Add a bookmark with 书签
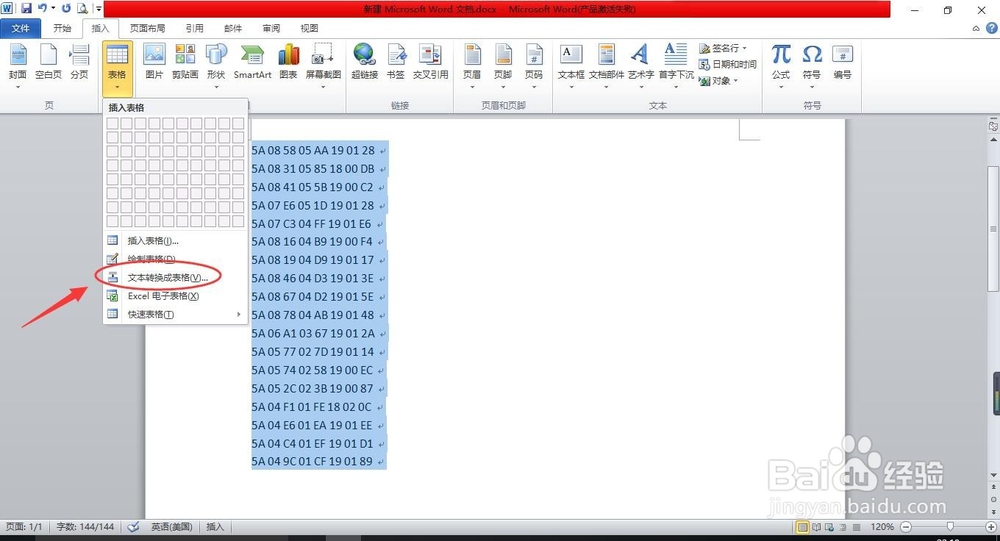This screenshot has height=541, width=1000. point(396,63)
